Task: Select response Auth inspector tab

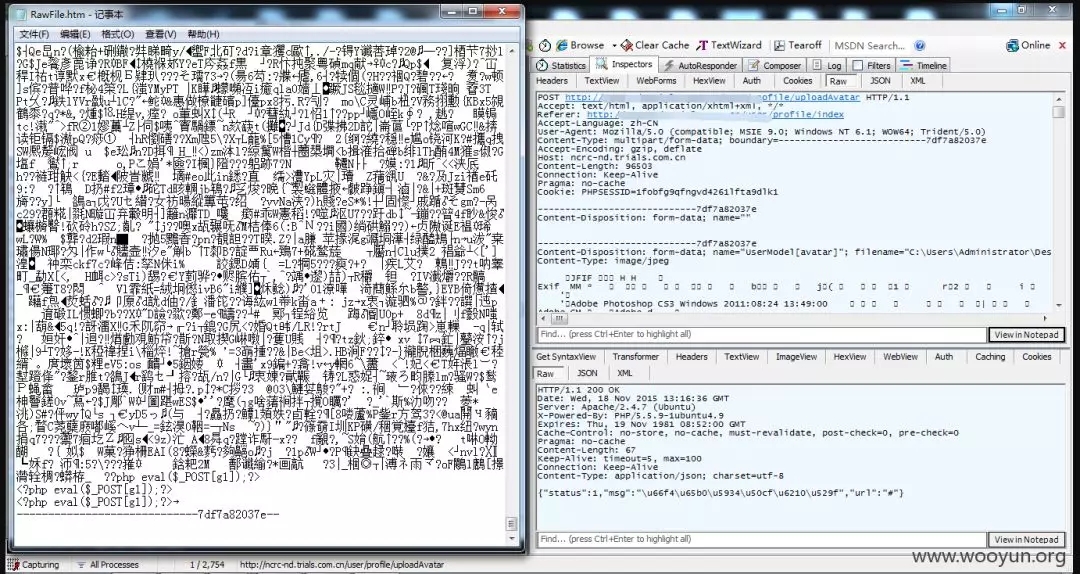Action: click(x=944, y=357)
